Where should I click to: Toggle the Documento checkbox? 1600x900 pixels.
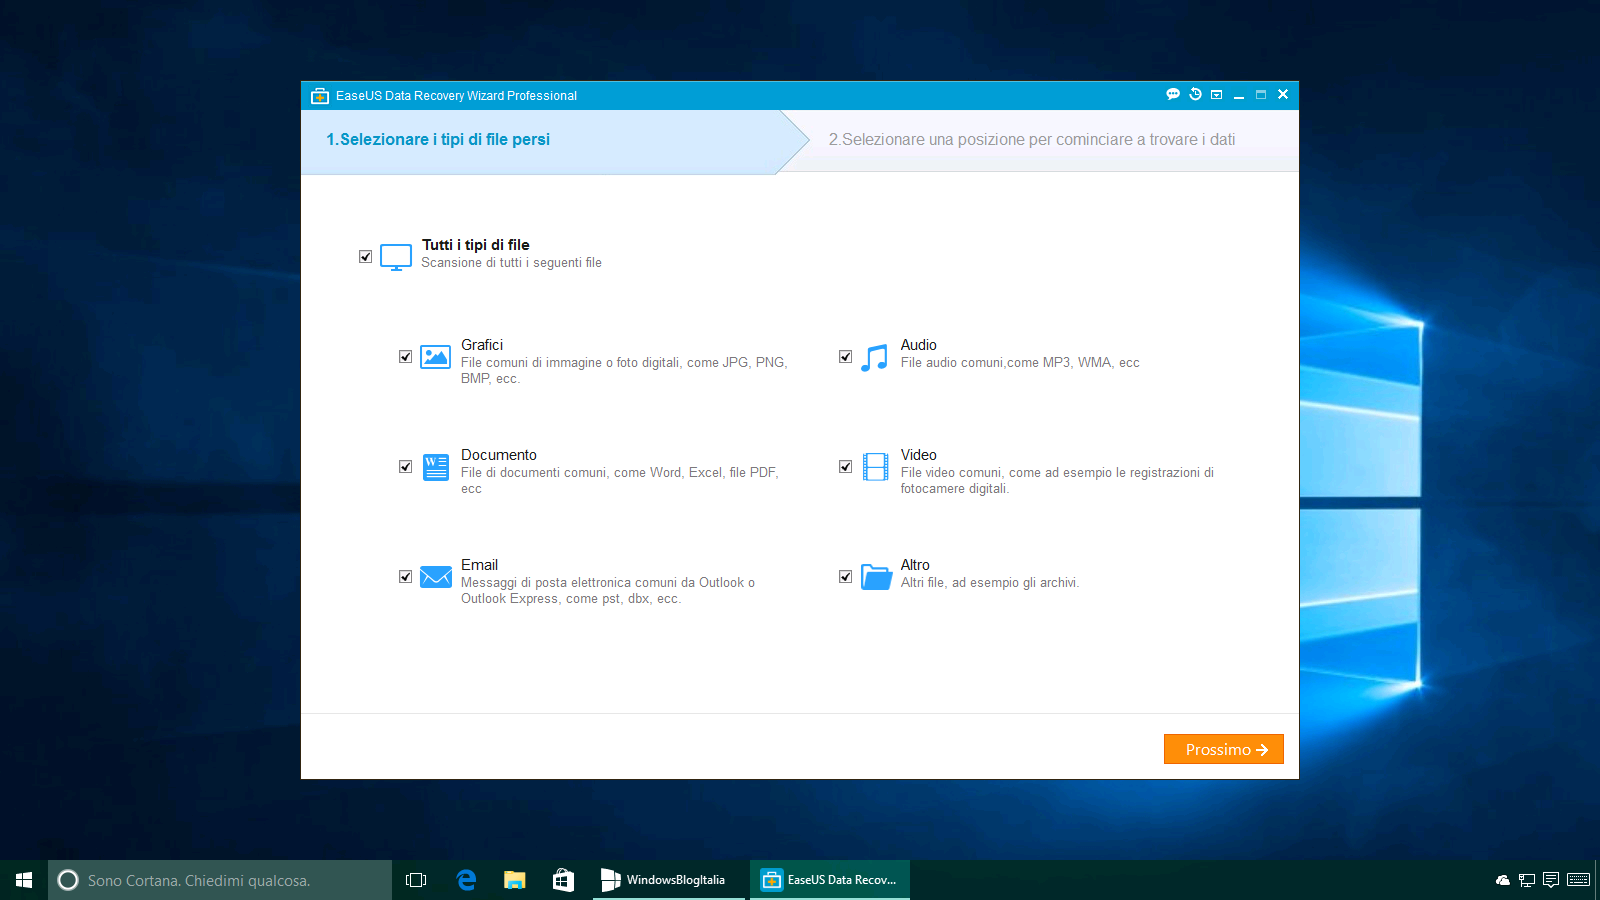406,467
